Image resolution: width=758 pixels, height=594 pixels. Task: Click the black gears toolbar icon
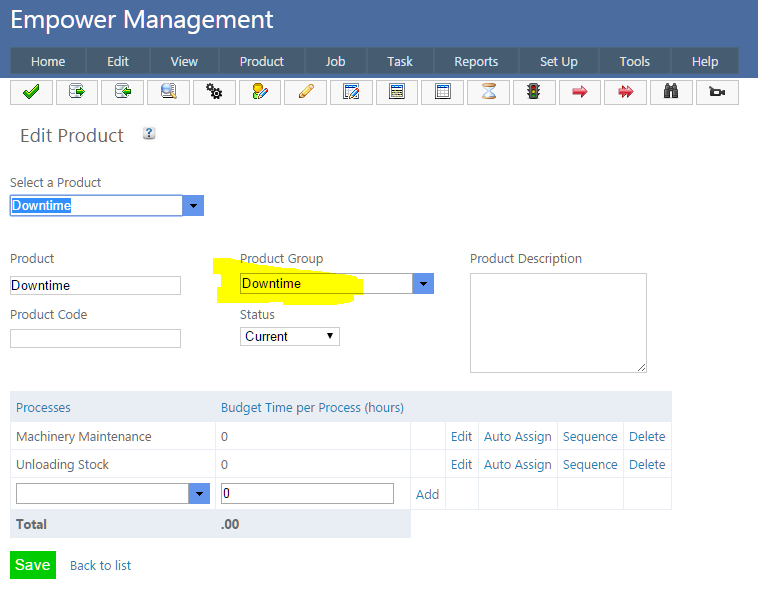coord(213,92)
